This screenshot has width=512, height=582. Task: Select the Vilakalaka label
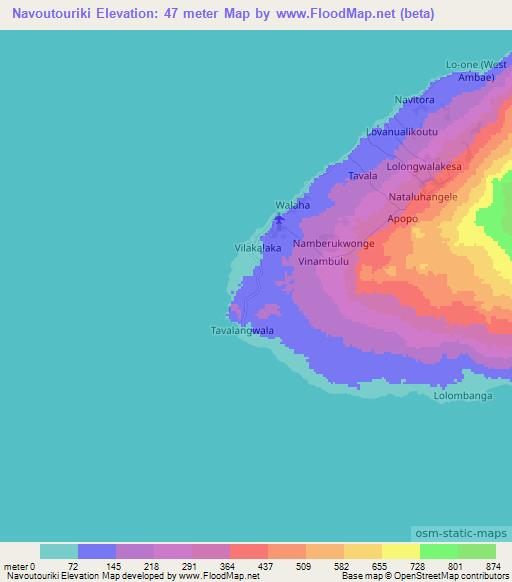tap(258, 248)
